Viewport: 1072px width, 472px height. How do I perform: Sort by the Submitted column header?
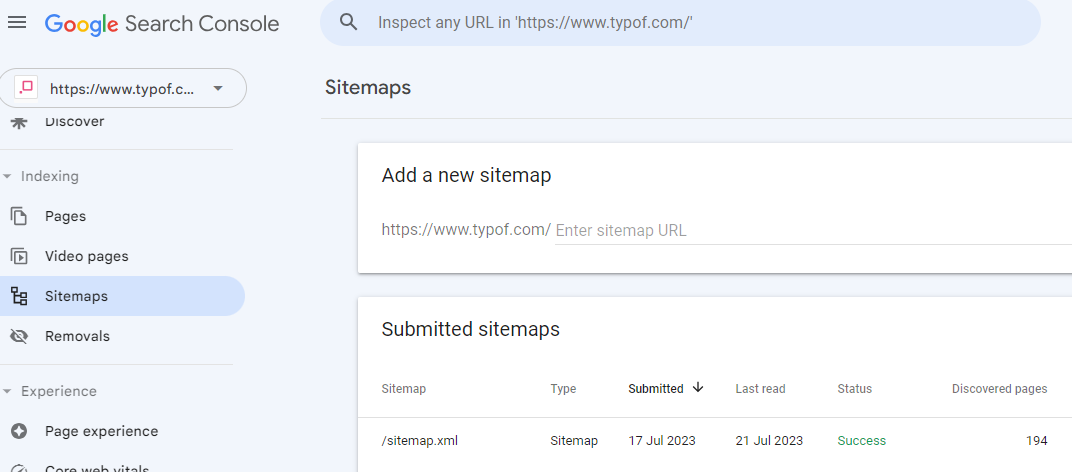pyautogui.click(x=656, y=389)
